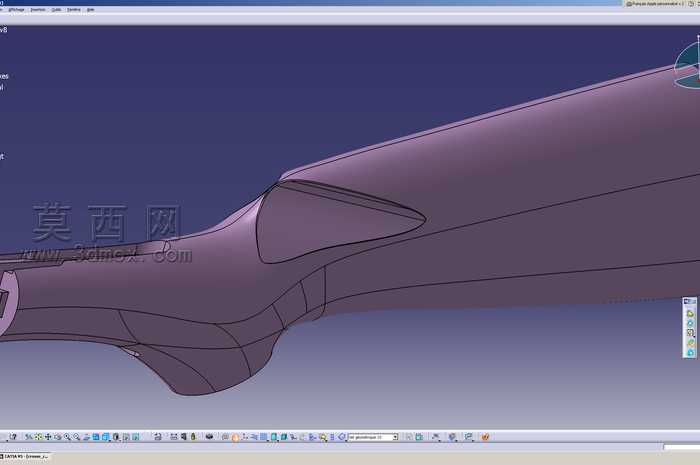Click the top icon in the right floating toolbar
Viewport: 700px width, 465px height.
[x=690, y=314]
